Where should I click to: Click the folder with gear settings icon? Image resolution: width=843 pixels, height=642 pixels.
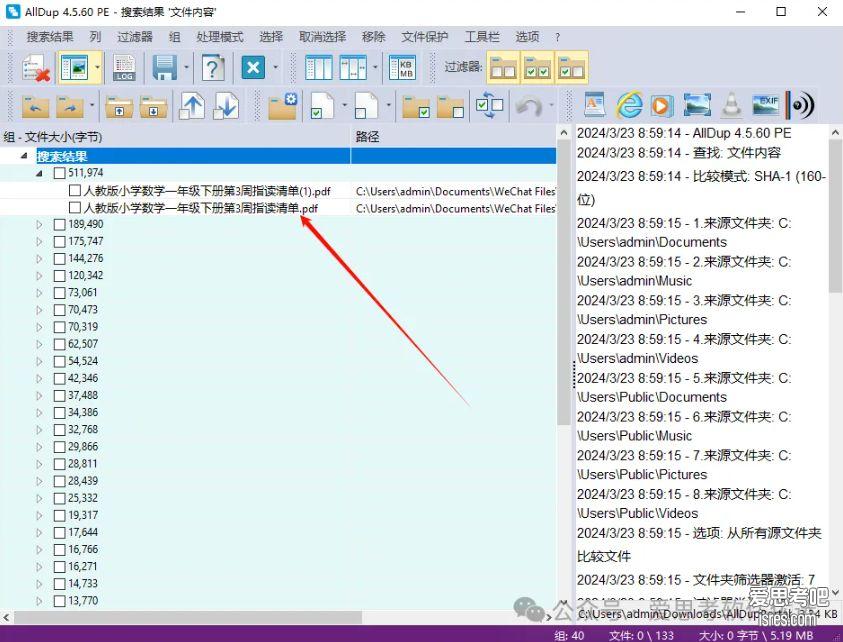(283, 105)
